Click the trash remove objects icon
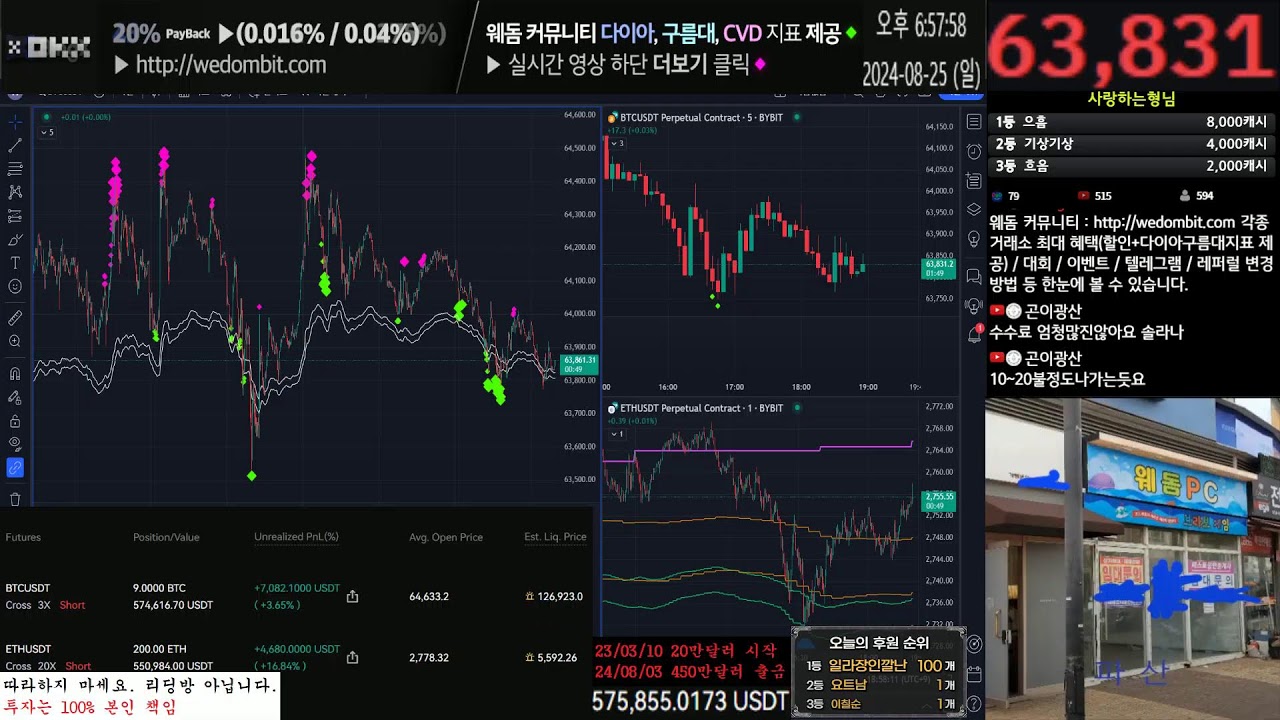Screen dimensions: 1280x720 click(x=15, y=499)
